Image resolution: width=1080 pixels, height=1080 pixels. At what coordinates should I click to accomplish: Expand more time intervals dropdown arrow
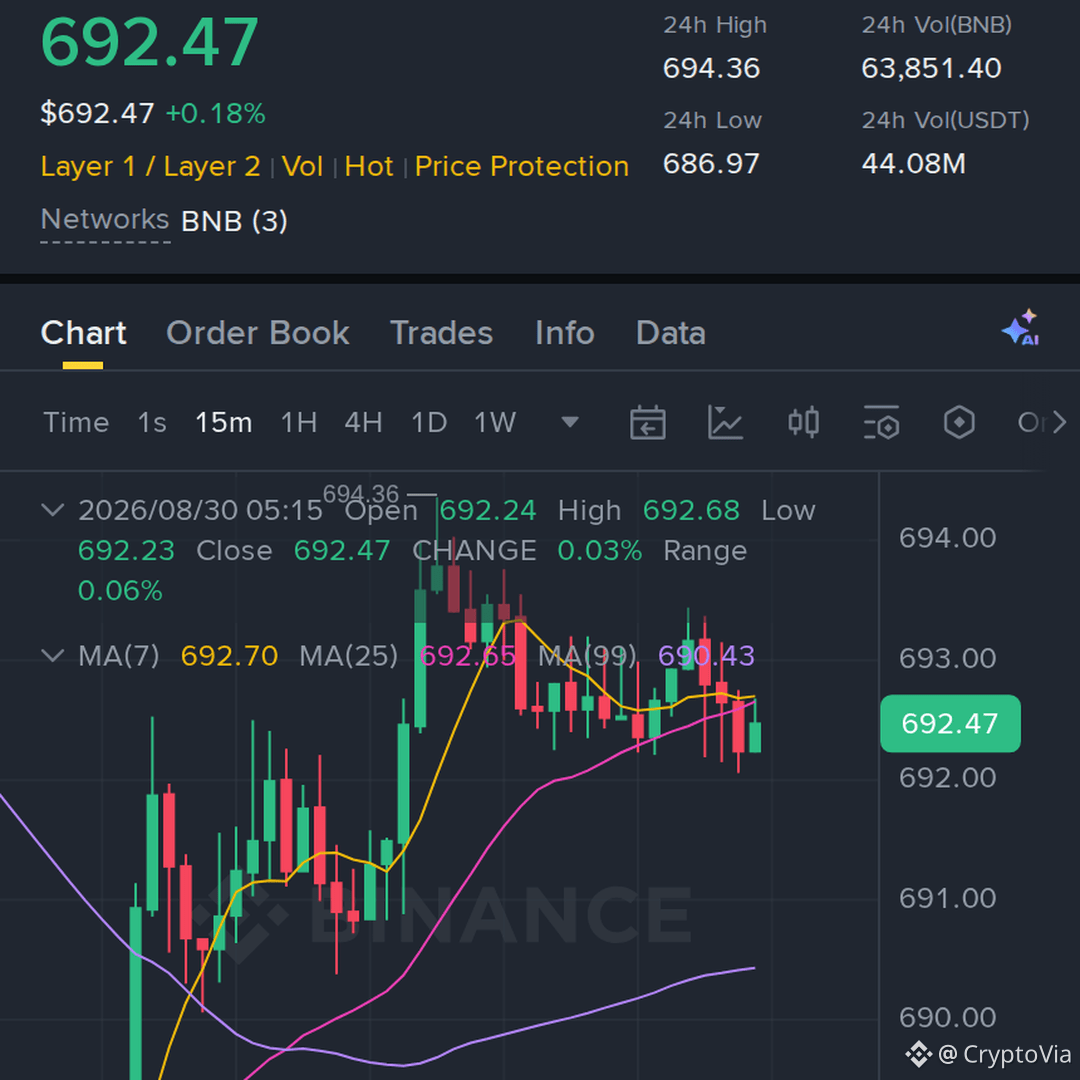click(x=570, y=422)
